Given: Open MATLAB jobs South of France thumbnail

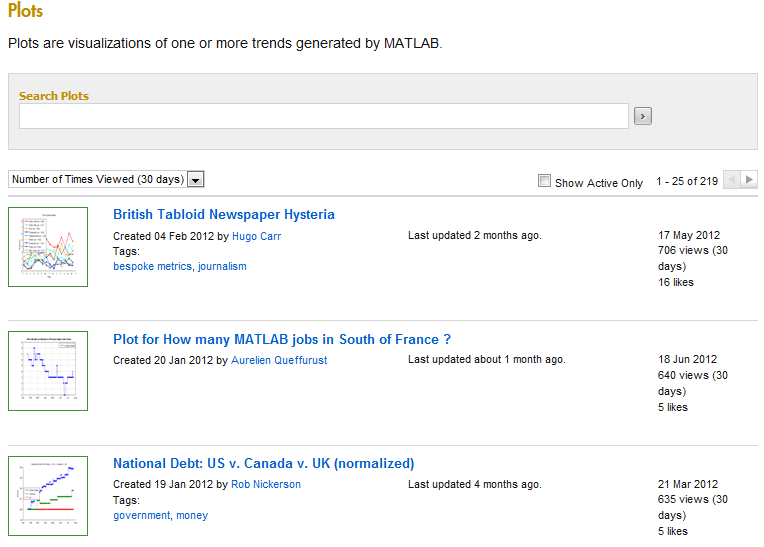Looking at the screenshot, I should coord(48,371).
